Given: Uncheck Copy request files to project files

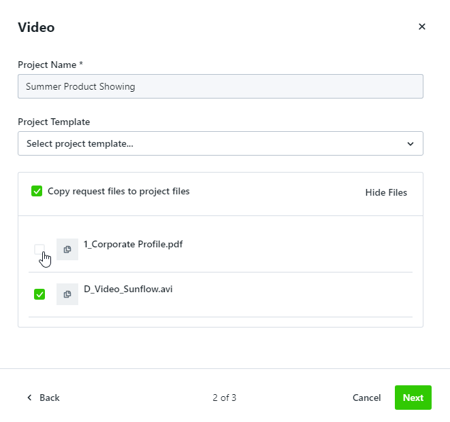Looking at the screenshot, I should 37,191.
